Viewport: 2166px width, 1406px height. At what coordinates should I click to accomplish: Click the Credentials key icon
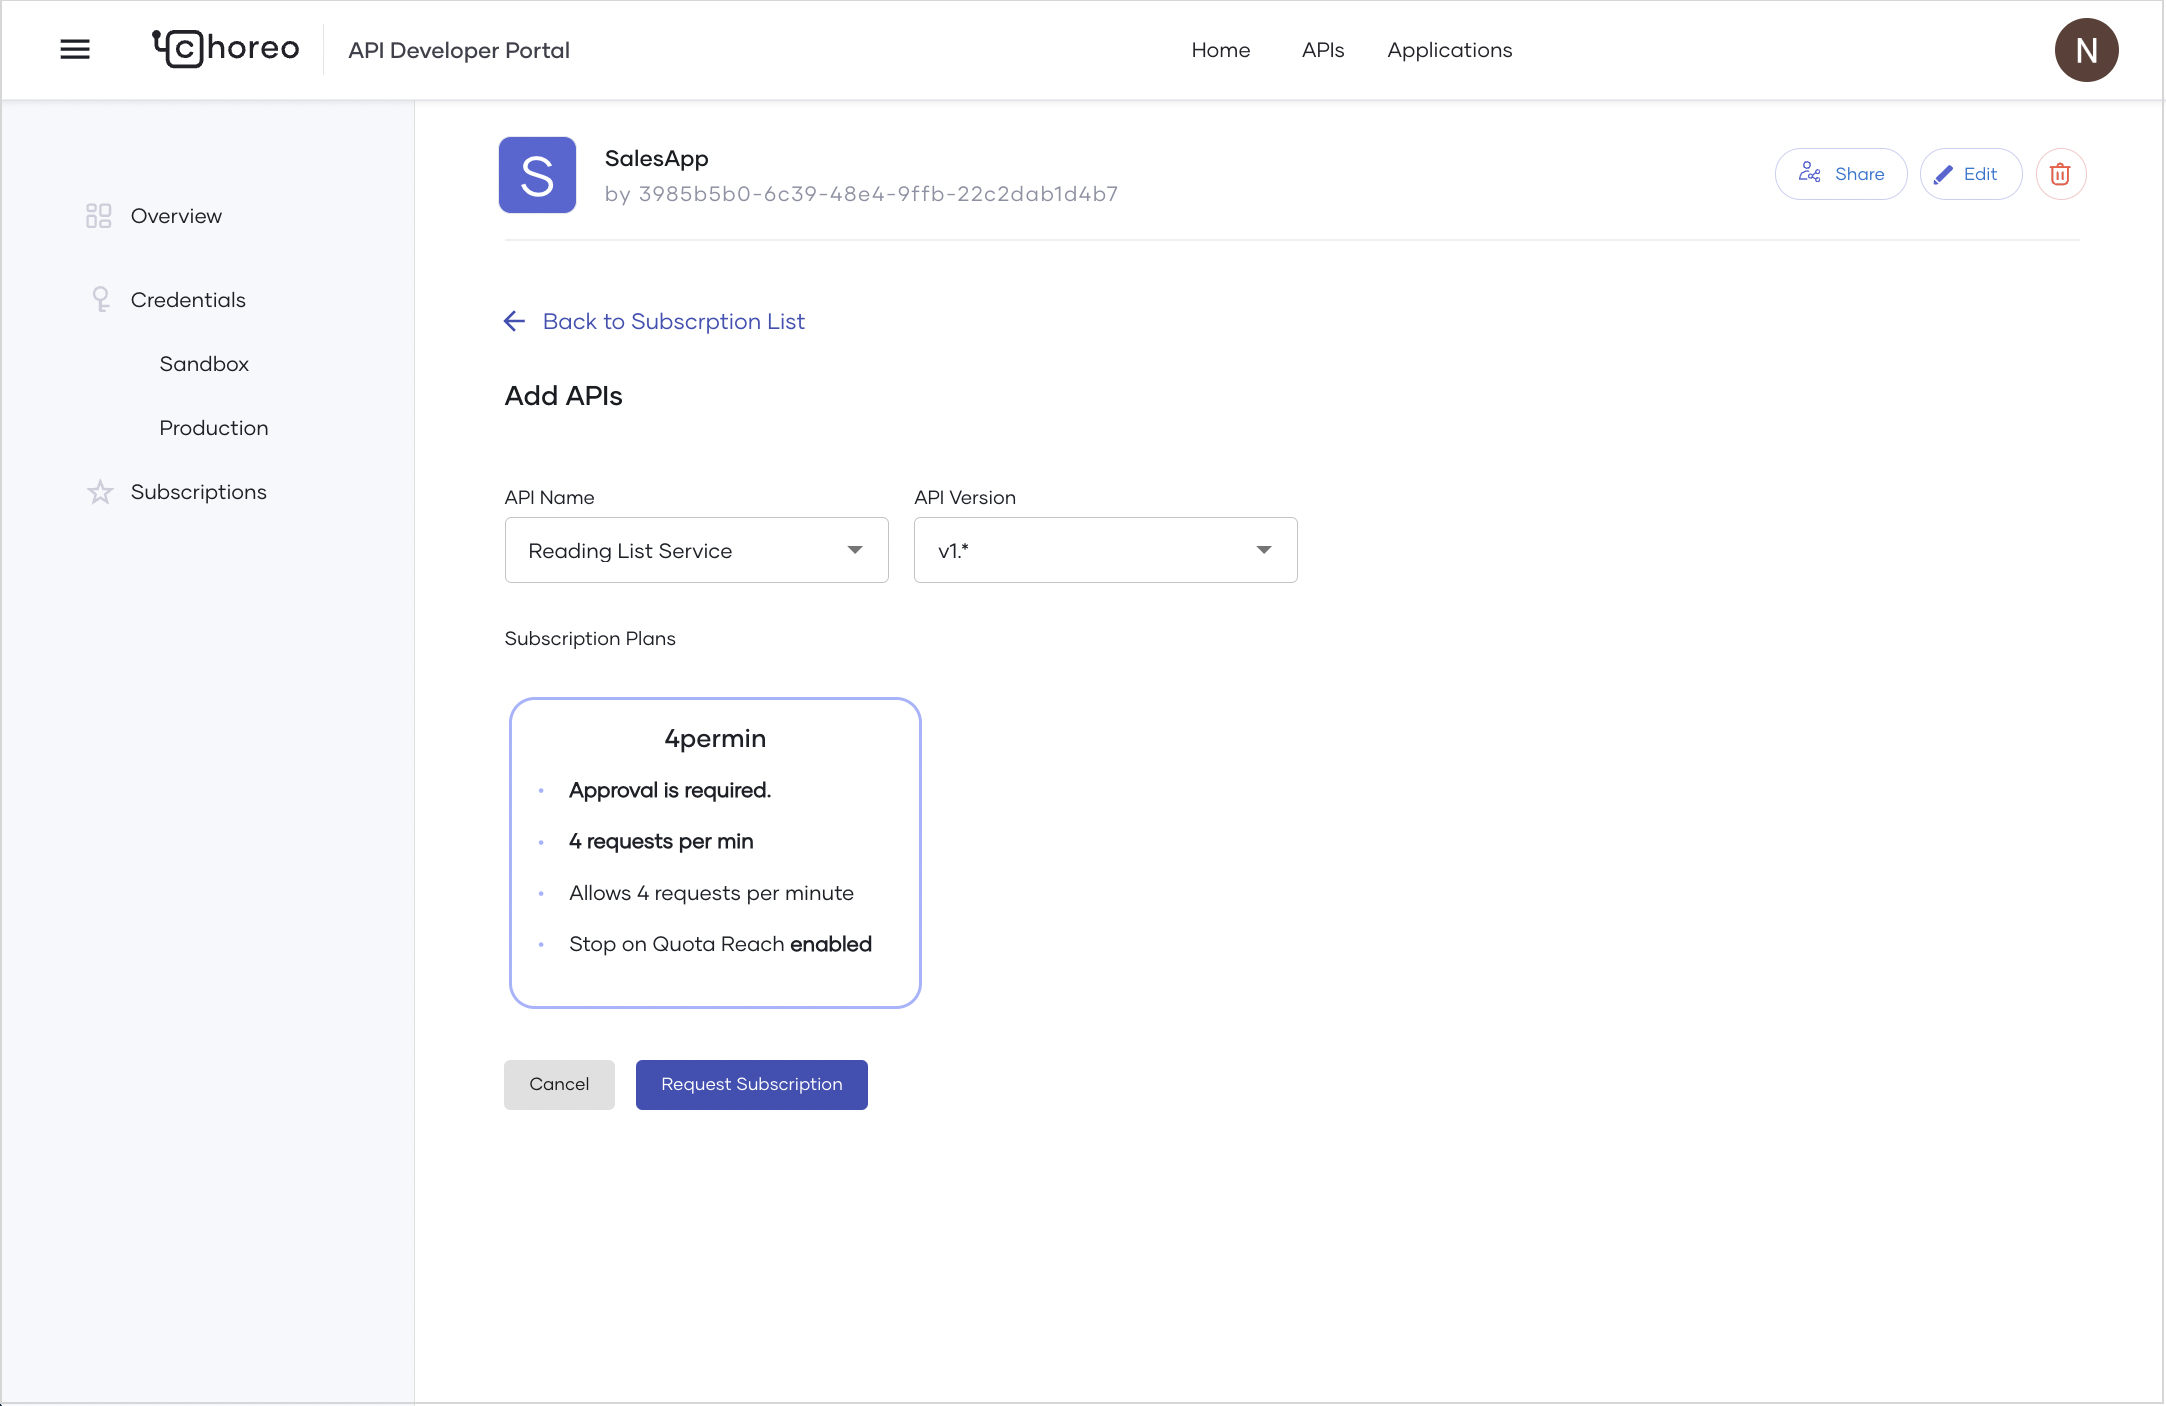100,299
